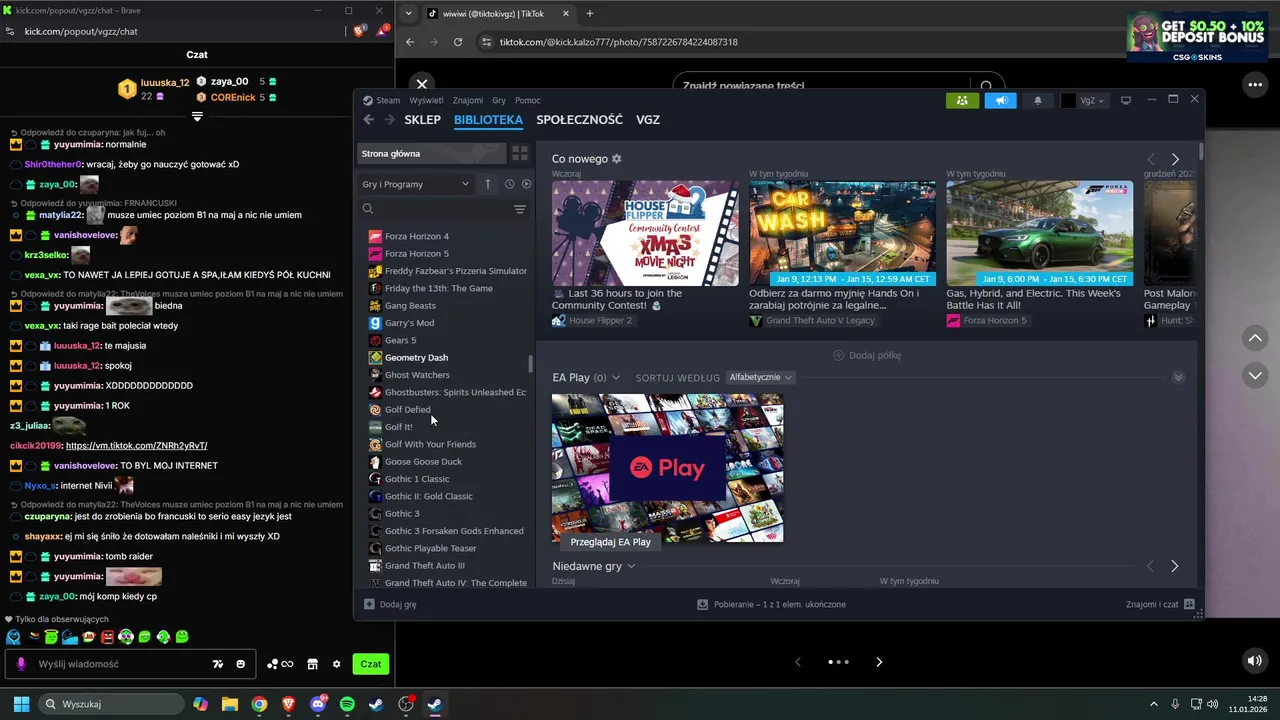Open Steam friends green icon button

point(961,100)
